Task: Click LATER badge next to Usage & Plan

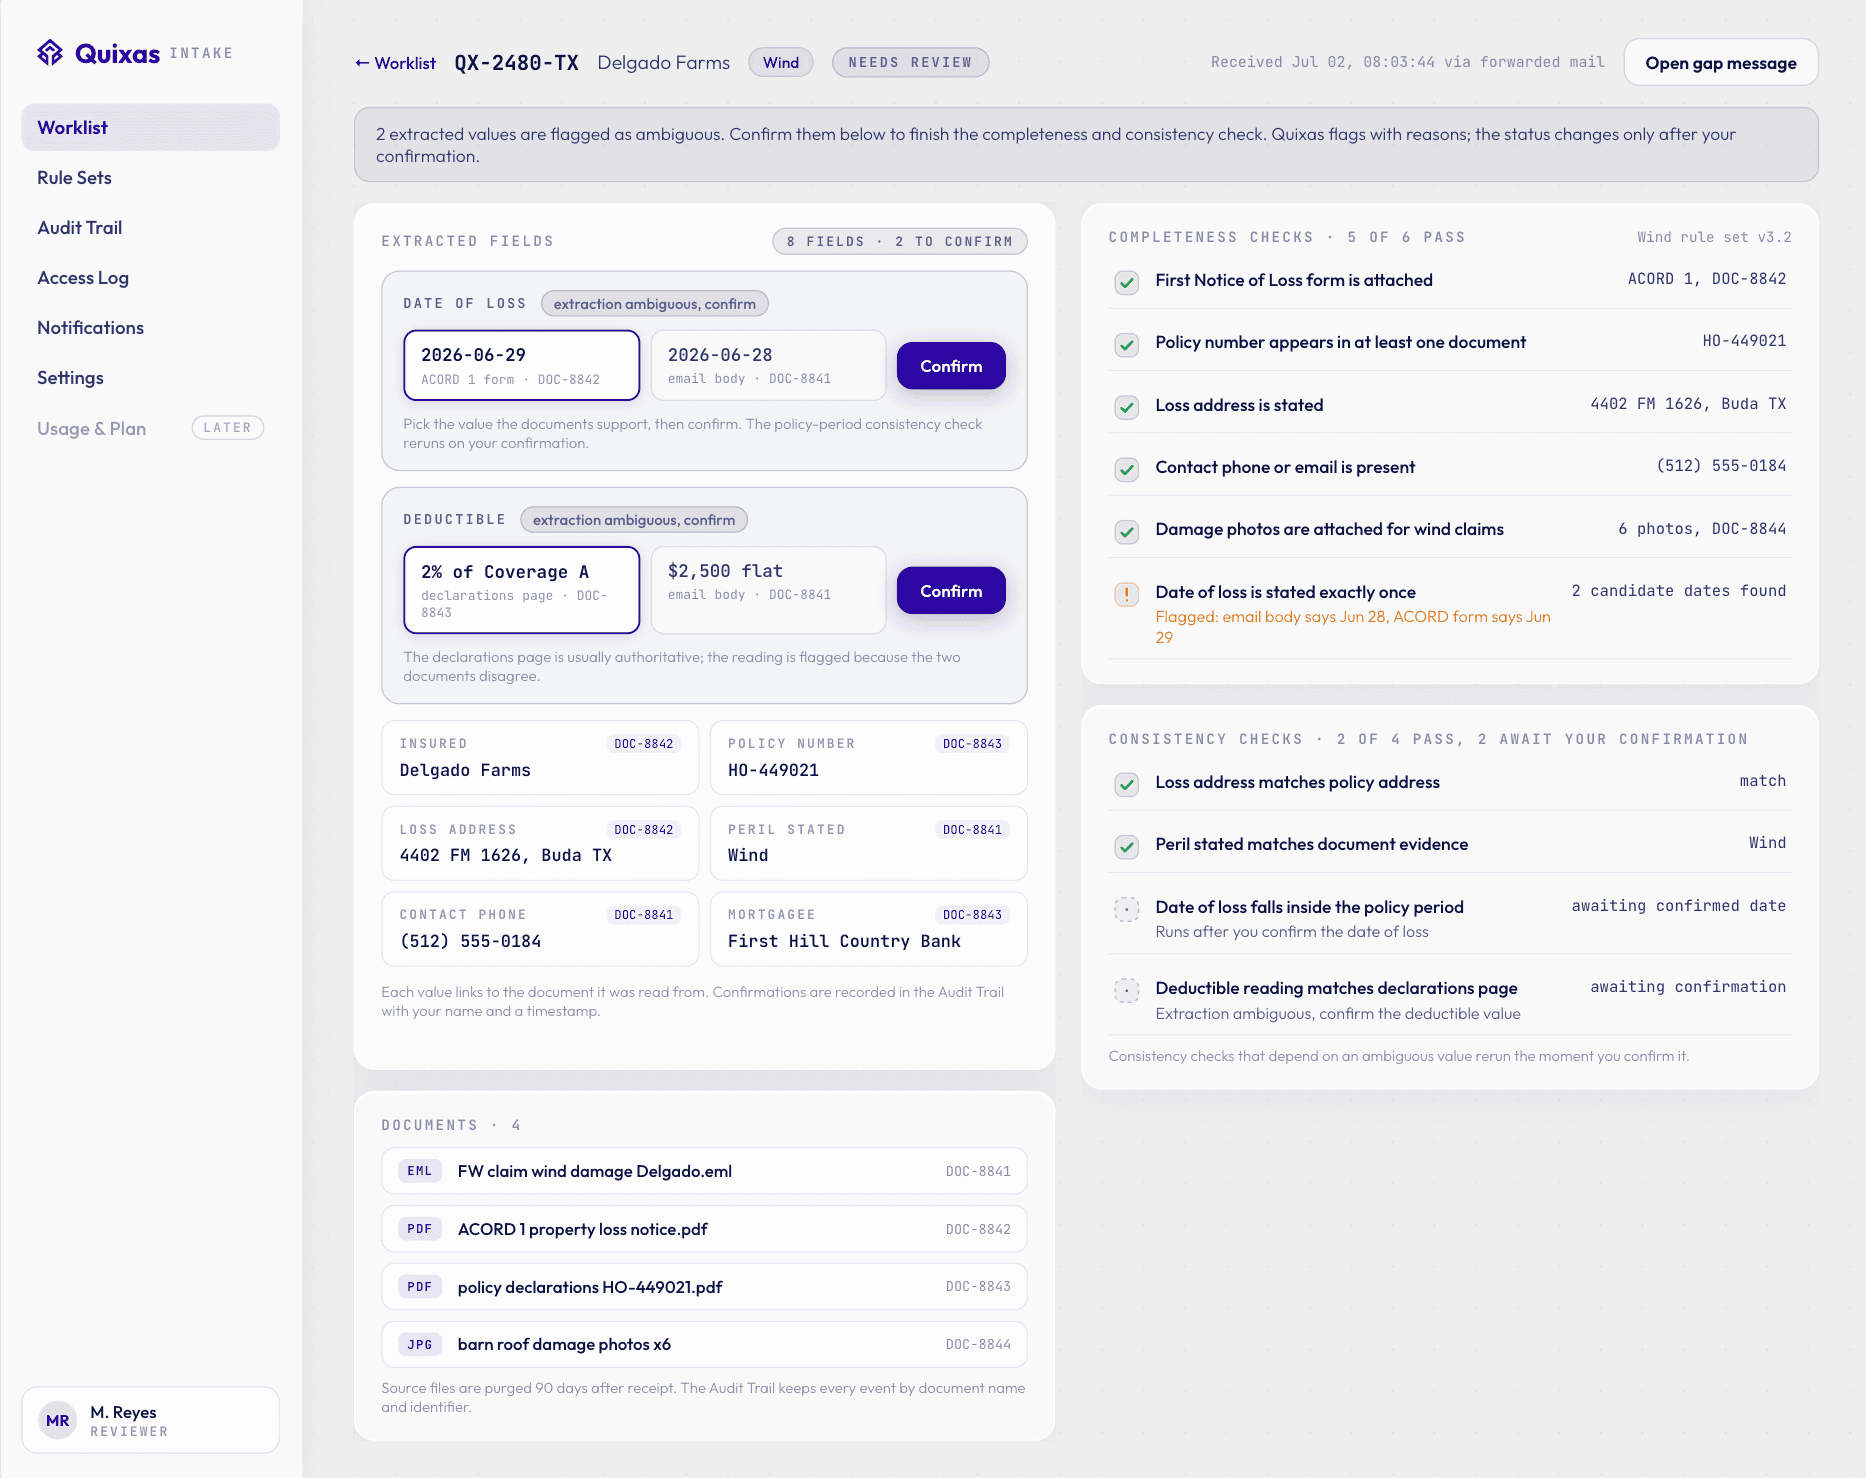Action: pos(228,428)
